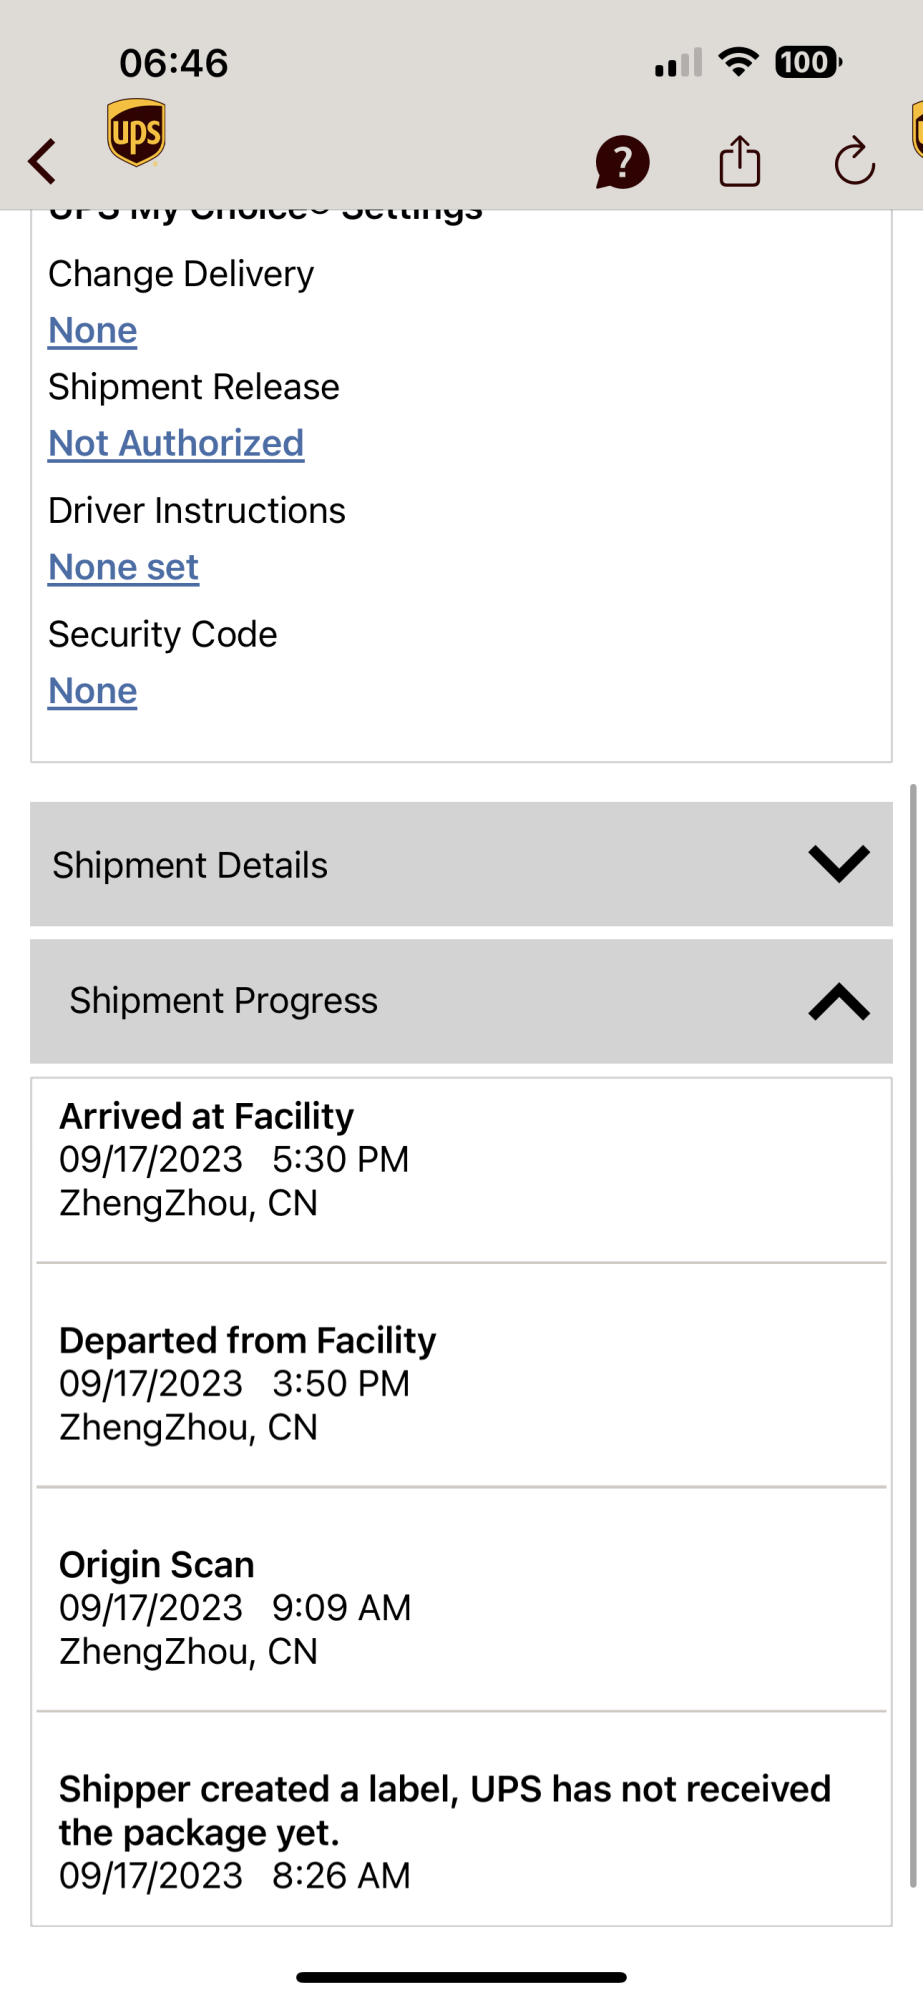The height and width of the screenshot is (2000, 923).
Task: Tap the share icon
Action: [740, 161]
